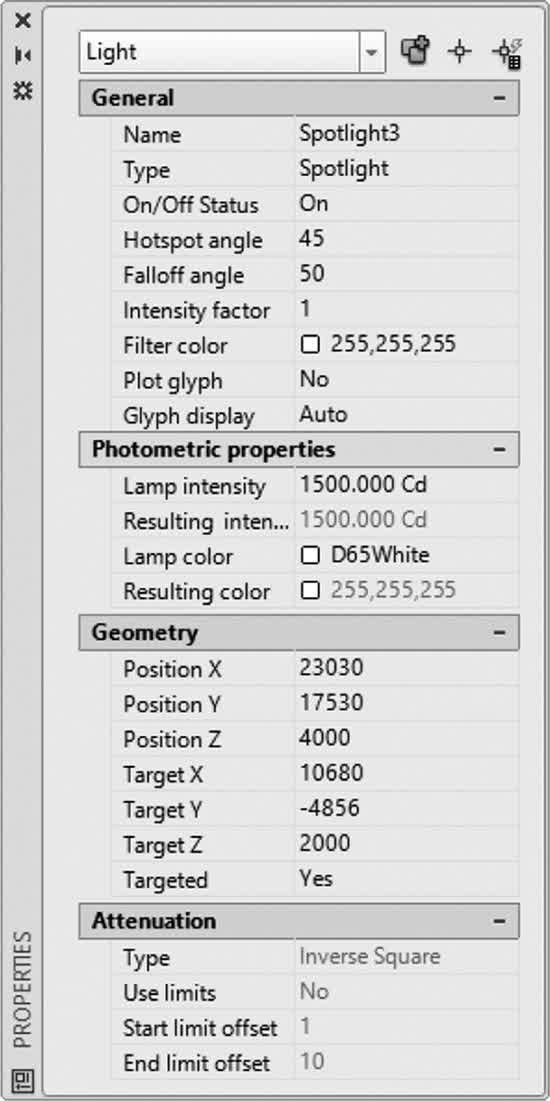Edit the Position Z value 4000
550x1101 pixels.
click(x=407, y=738)
